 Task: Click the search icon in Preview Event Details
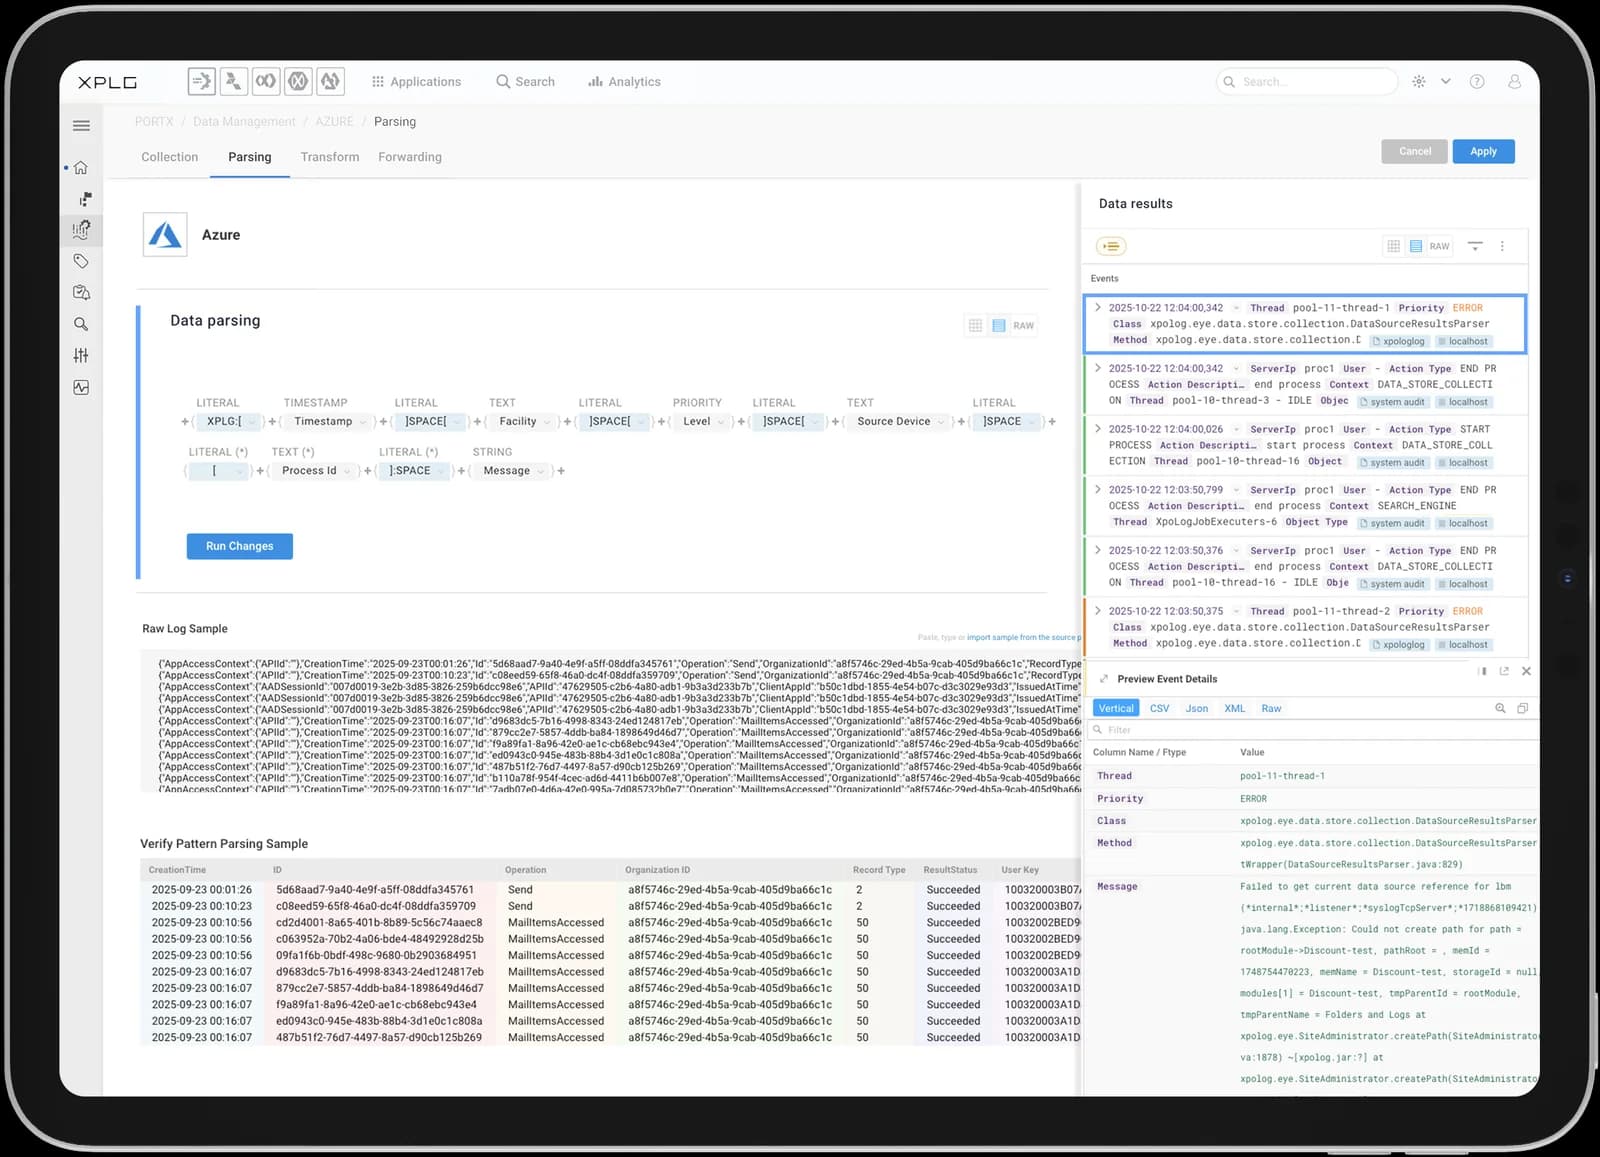tap(1500, 708)
